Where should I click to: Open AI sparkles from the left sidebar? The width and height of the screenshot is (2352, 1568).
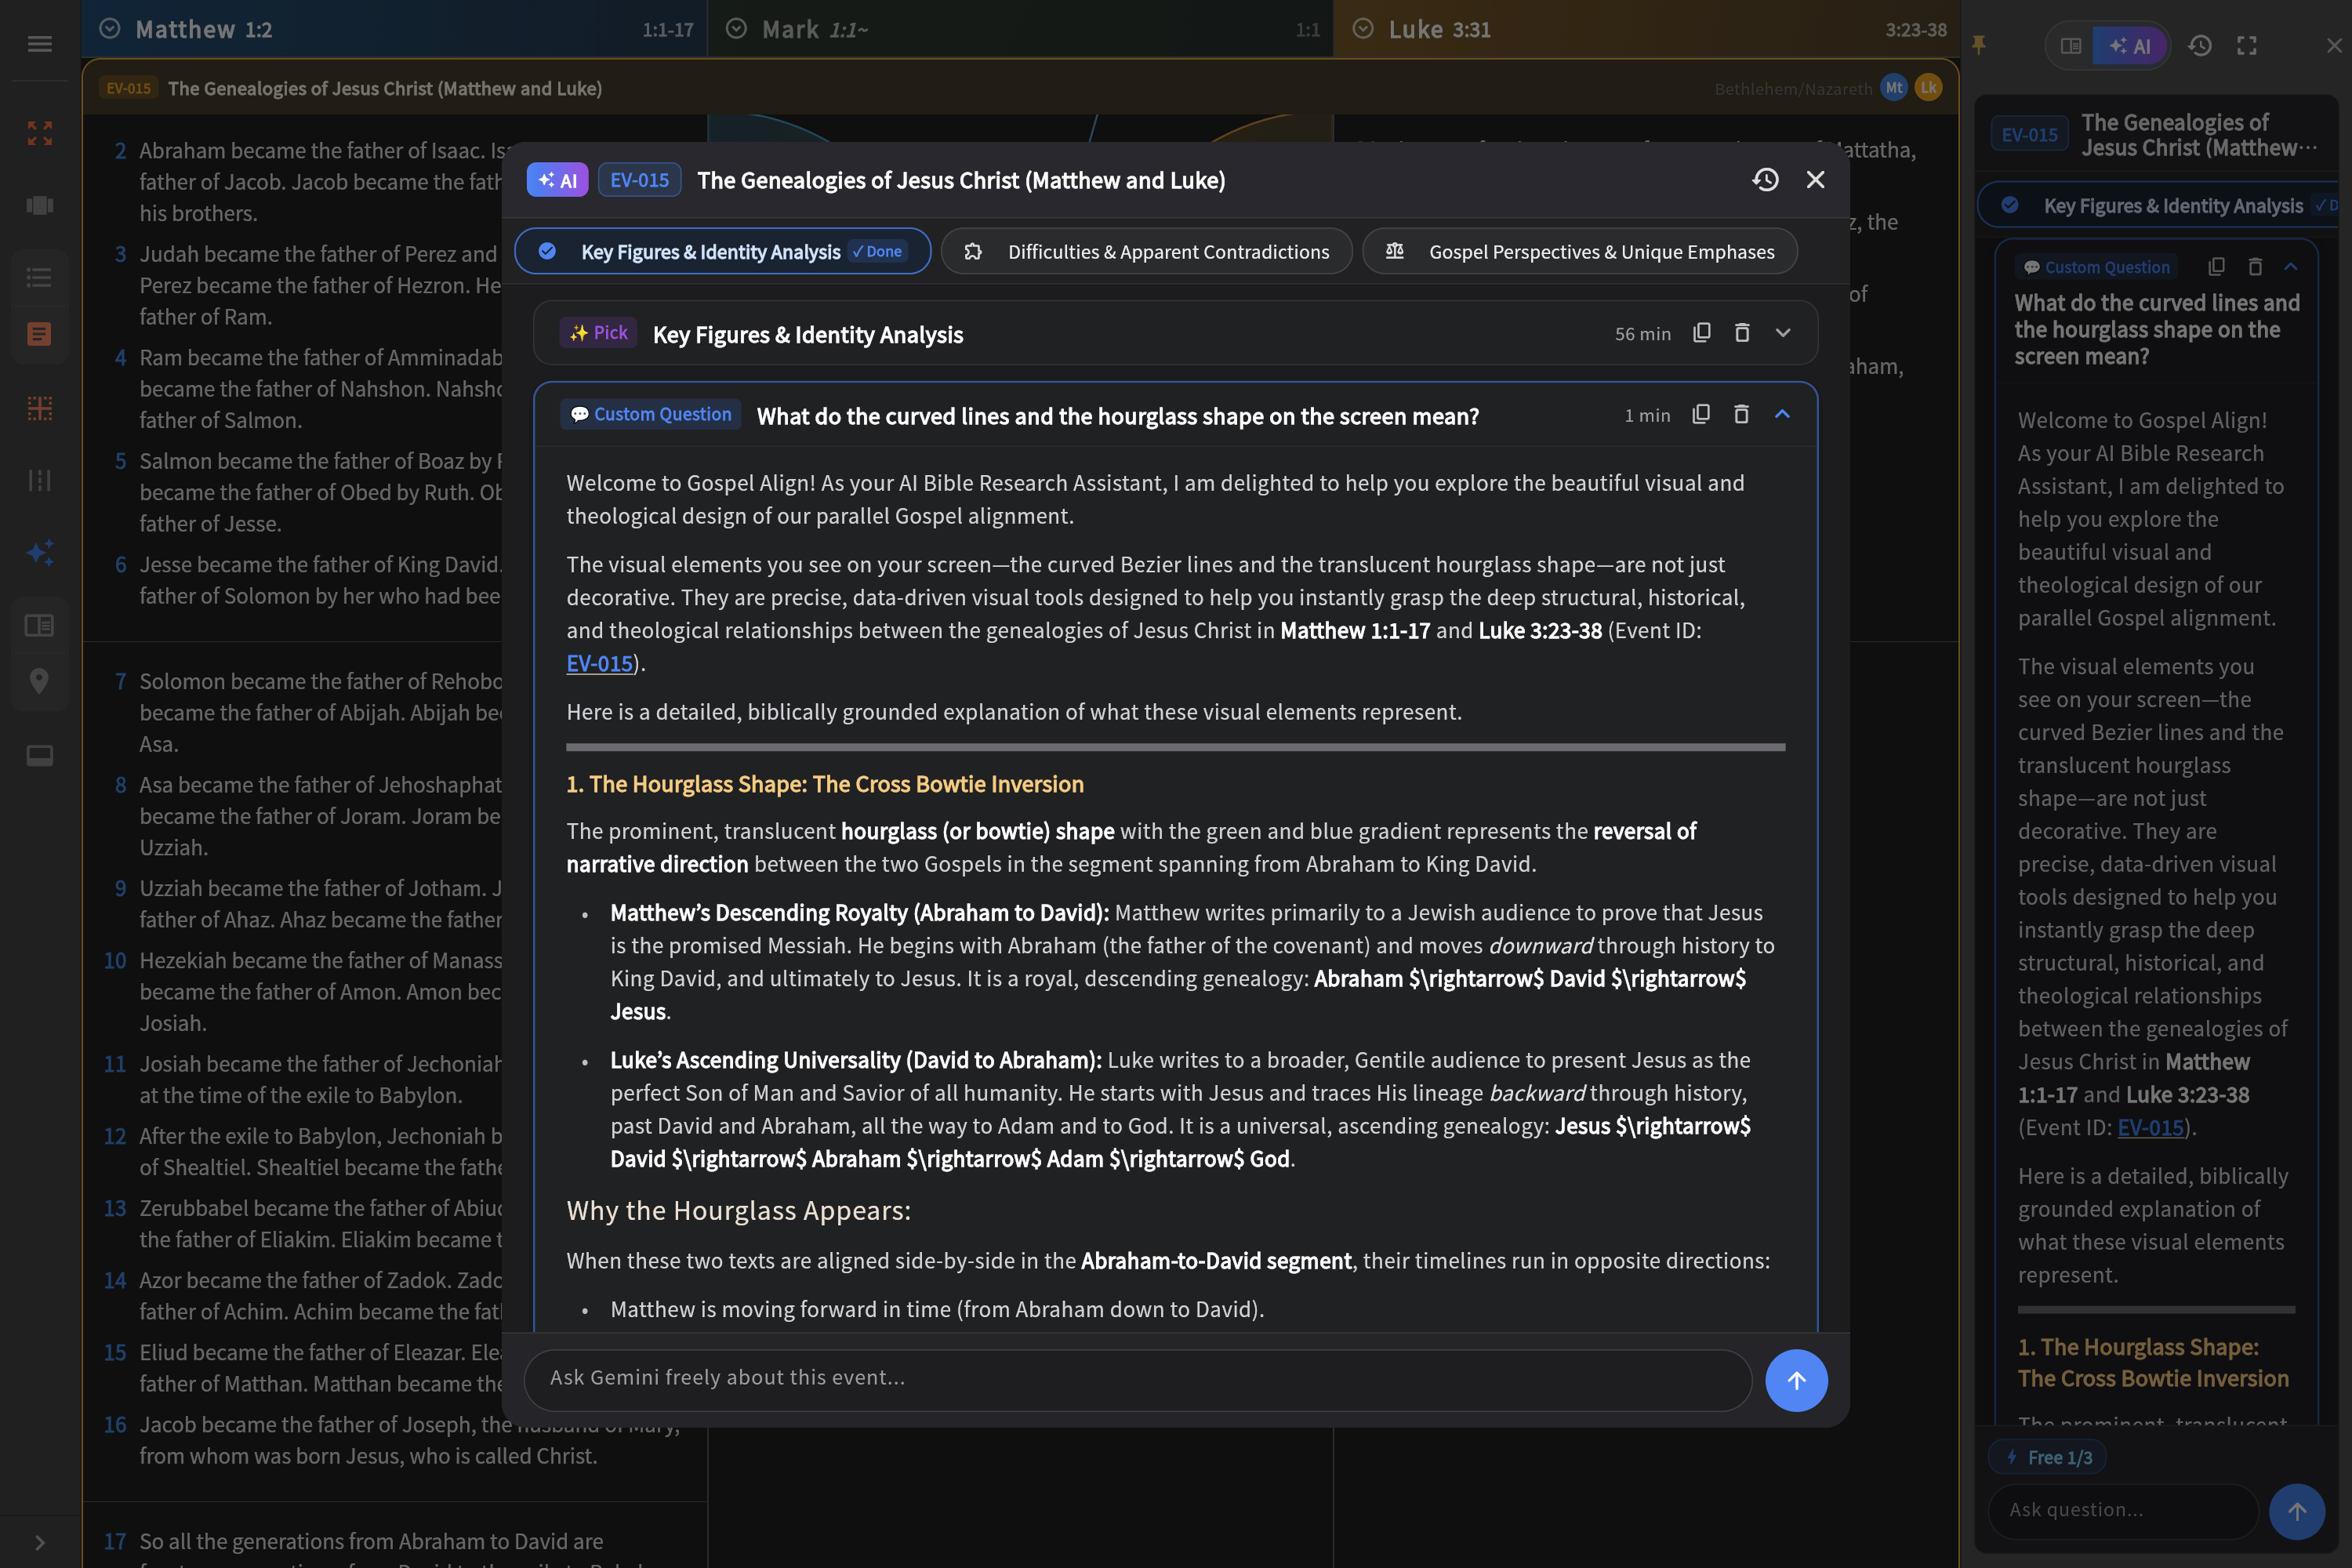click(40, 552)
